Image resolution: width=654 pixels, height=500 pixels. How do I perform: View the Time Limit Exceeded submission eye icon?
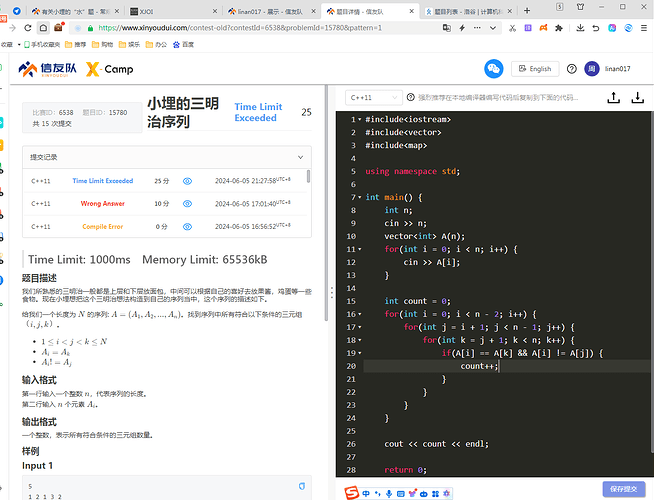[x=187, y=181]
